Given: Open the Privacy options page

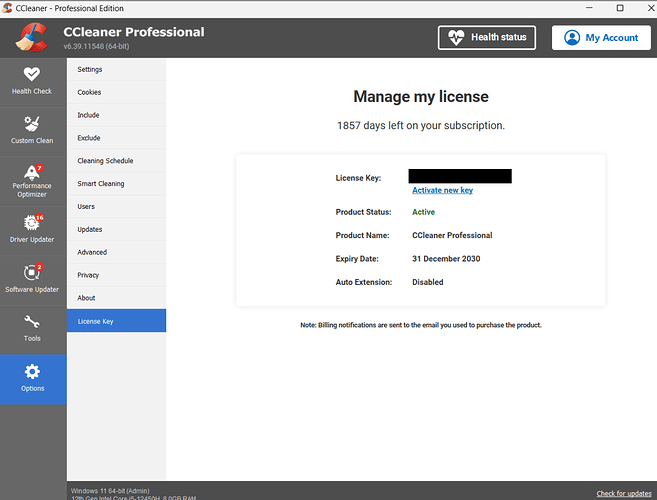Looking at the screenshot, I should 88,275.
